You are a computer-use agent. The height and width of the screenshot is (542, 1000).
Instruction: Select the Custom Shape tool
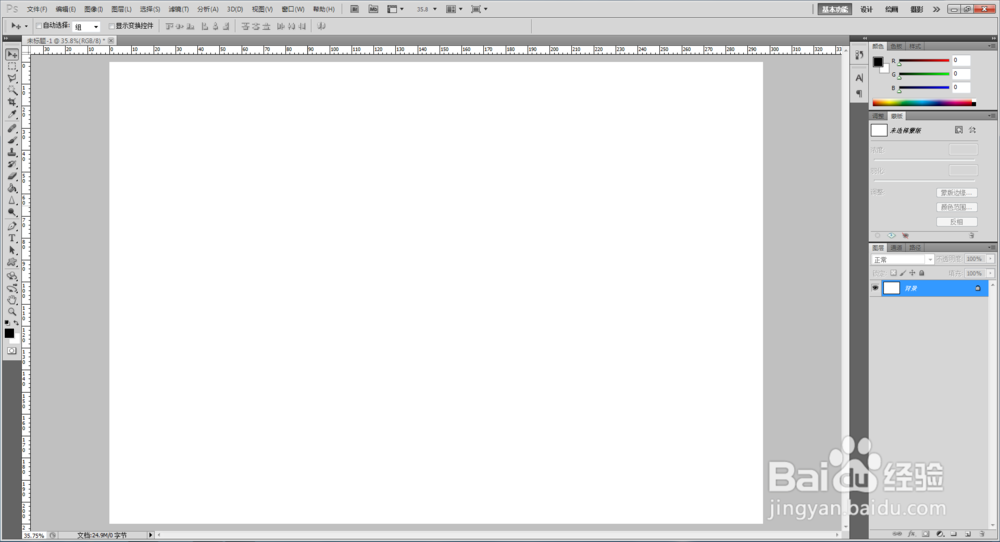pyautogui.click(x=11, y=263)
